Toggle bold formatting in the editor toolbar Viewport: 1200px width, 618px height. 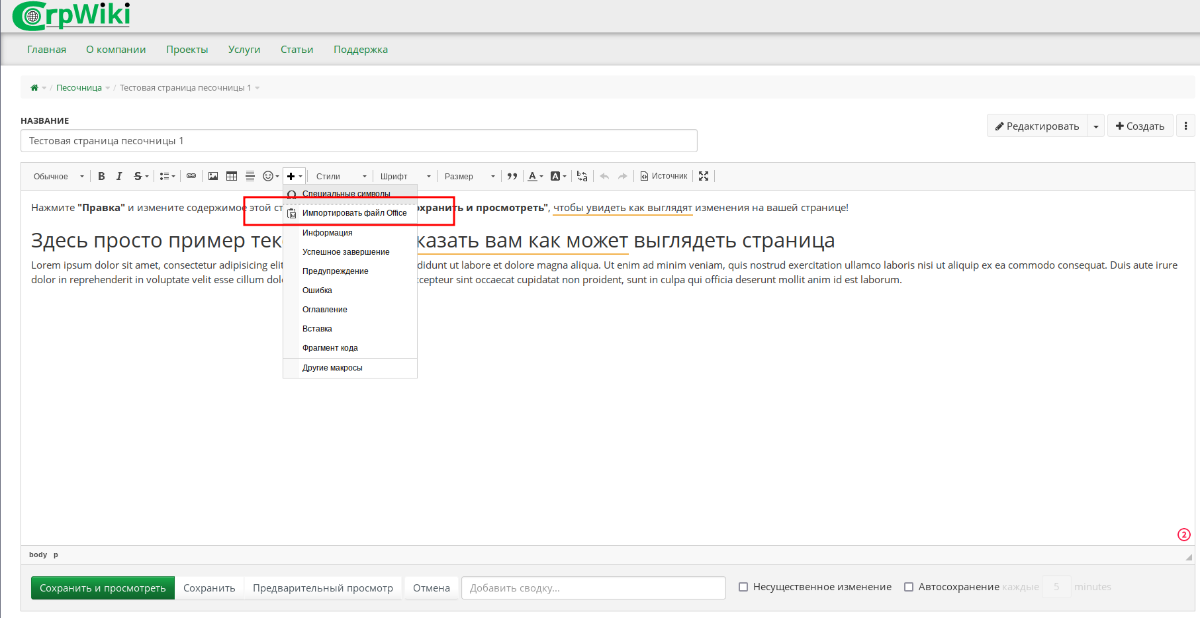click(x=101, y=176)
